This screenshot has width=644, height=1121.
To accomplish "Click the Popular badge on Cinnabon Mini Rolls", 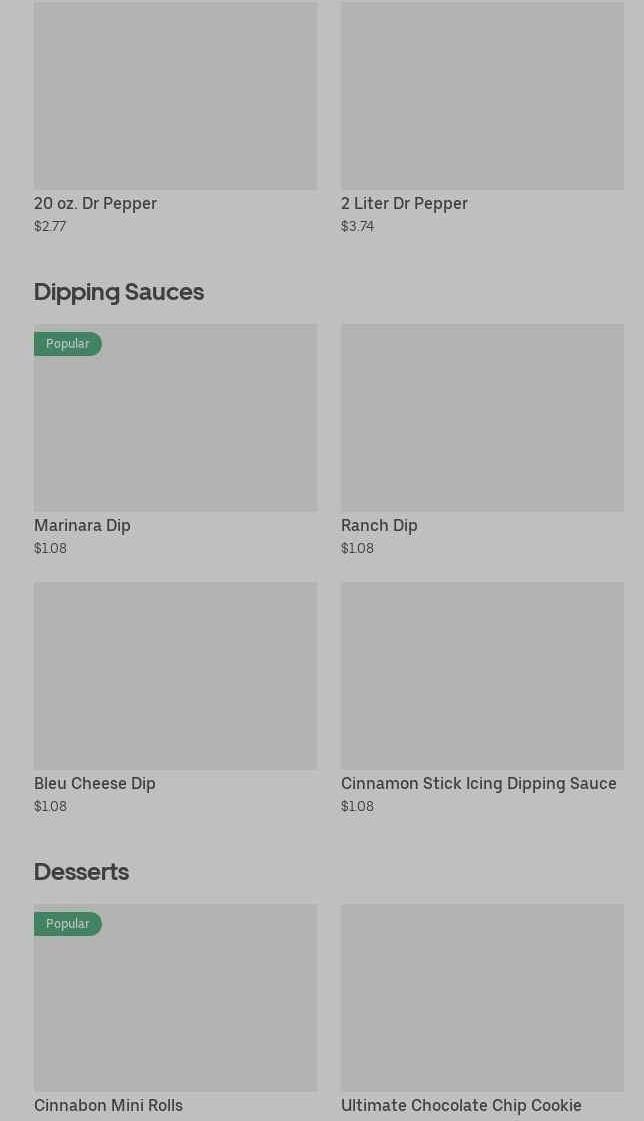I will 67,924.
